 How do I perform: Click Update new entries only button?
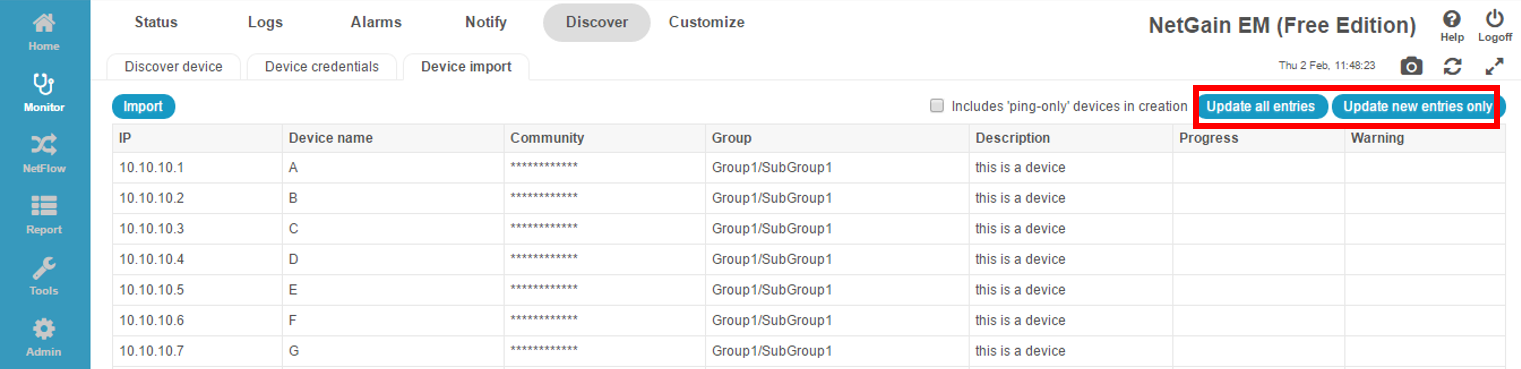[x=1417, y=106]
